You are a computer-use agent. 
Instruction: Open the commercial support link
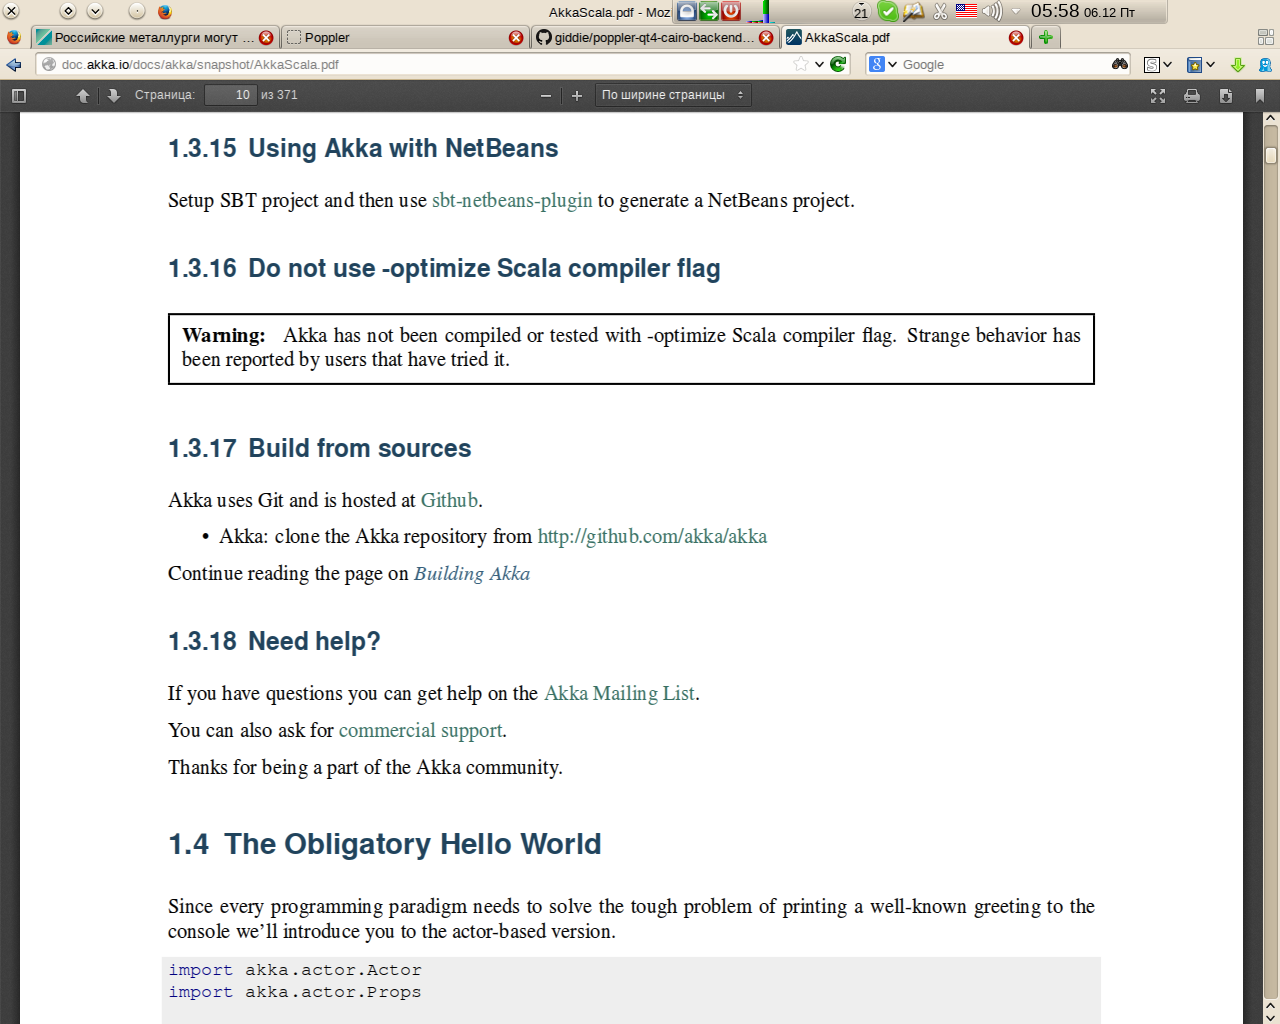pyautogui.click(x=420, y=730)
